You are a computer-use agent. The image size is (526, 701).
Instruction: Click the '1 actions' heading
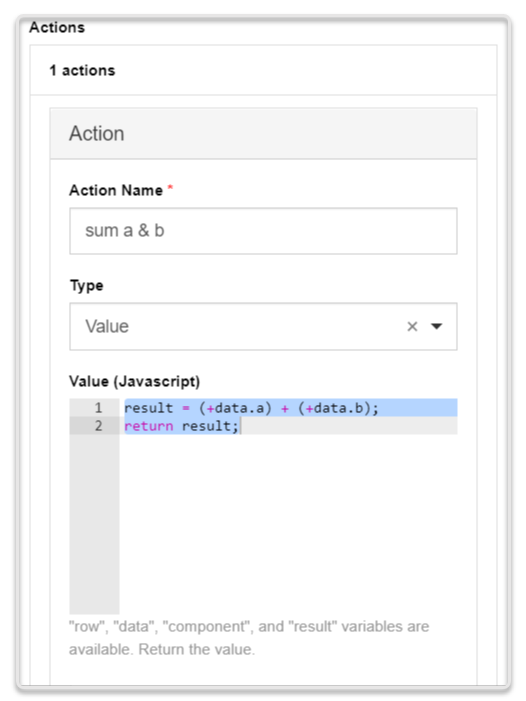82,71
